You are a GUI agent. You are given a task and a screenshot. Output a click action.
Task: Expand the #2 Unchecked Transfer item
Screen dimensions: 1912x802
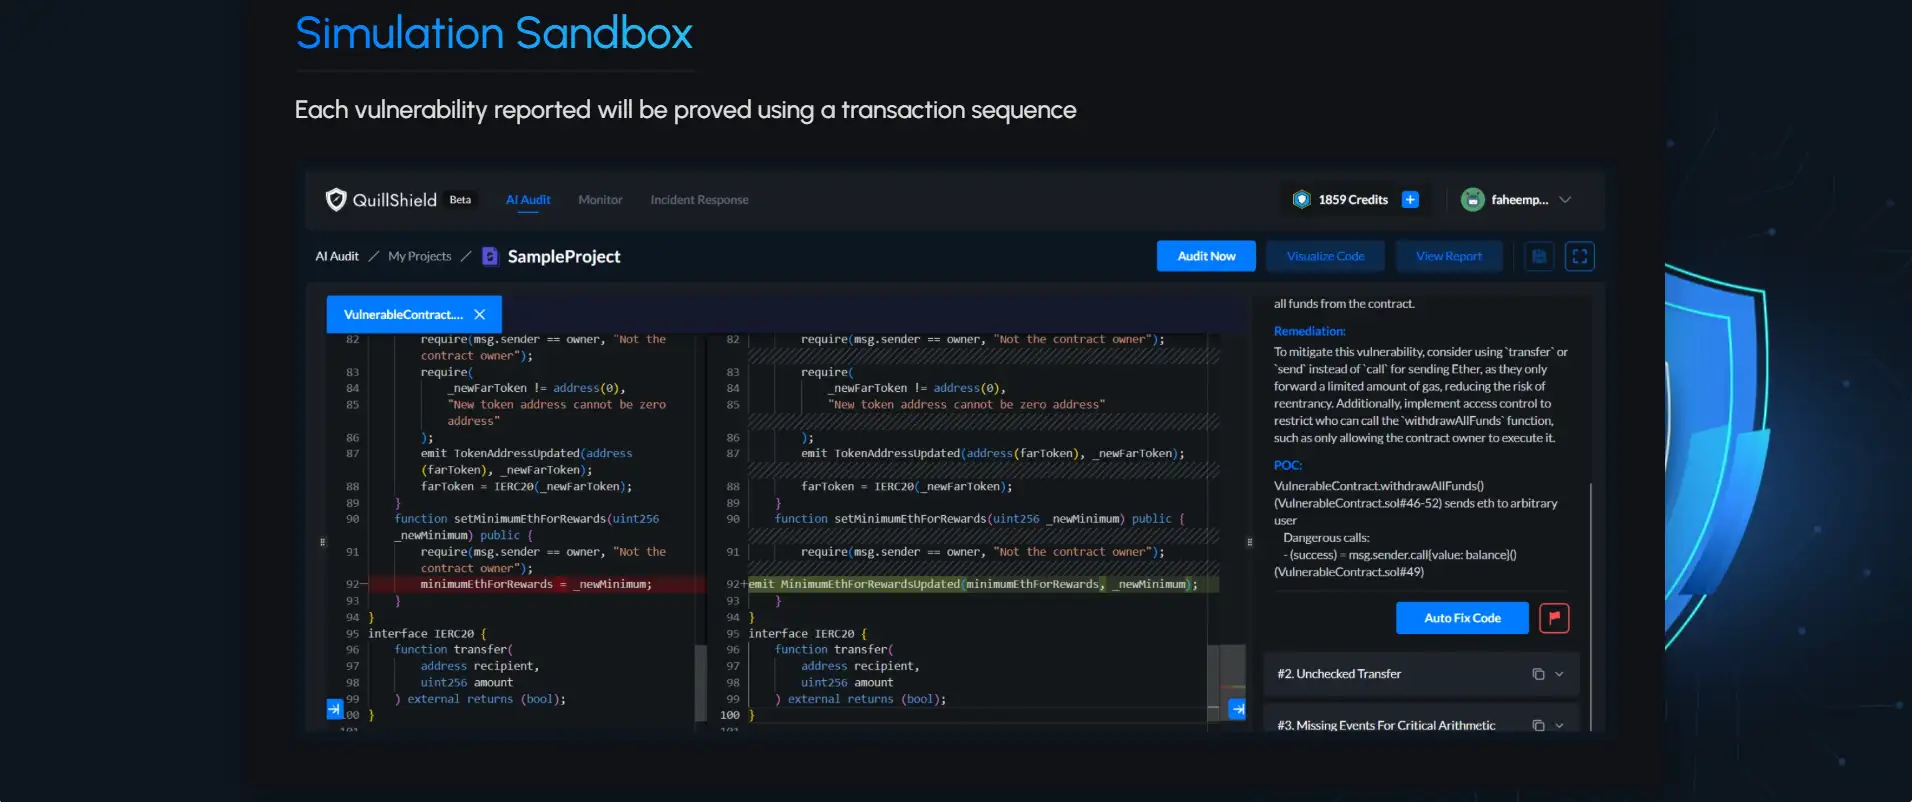click(x=1559, y=674)
